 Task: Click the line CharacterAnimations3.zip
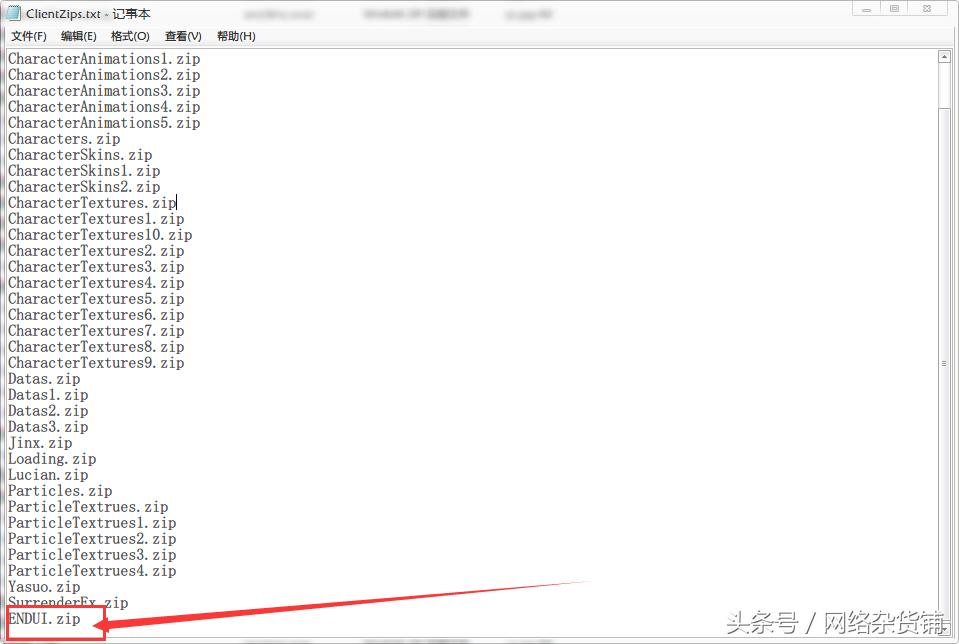pyautogui.click(x=104, y=91)
